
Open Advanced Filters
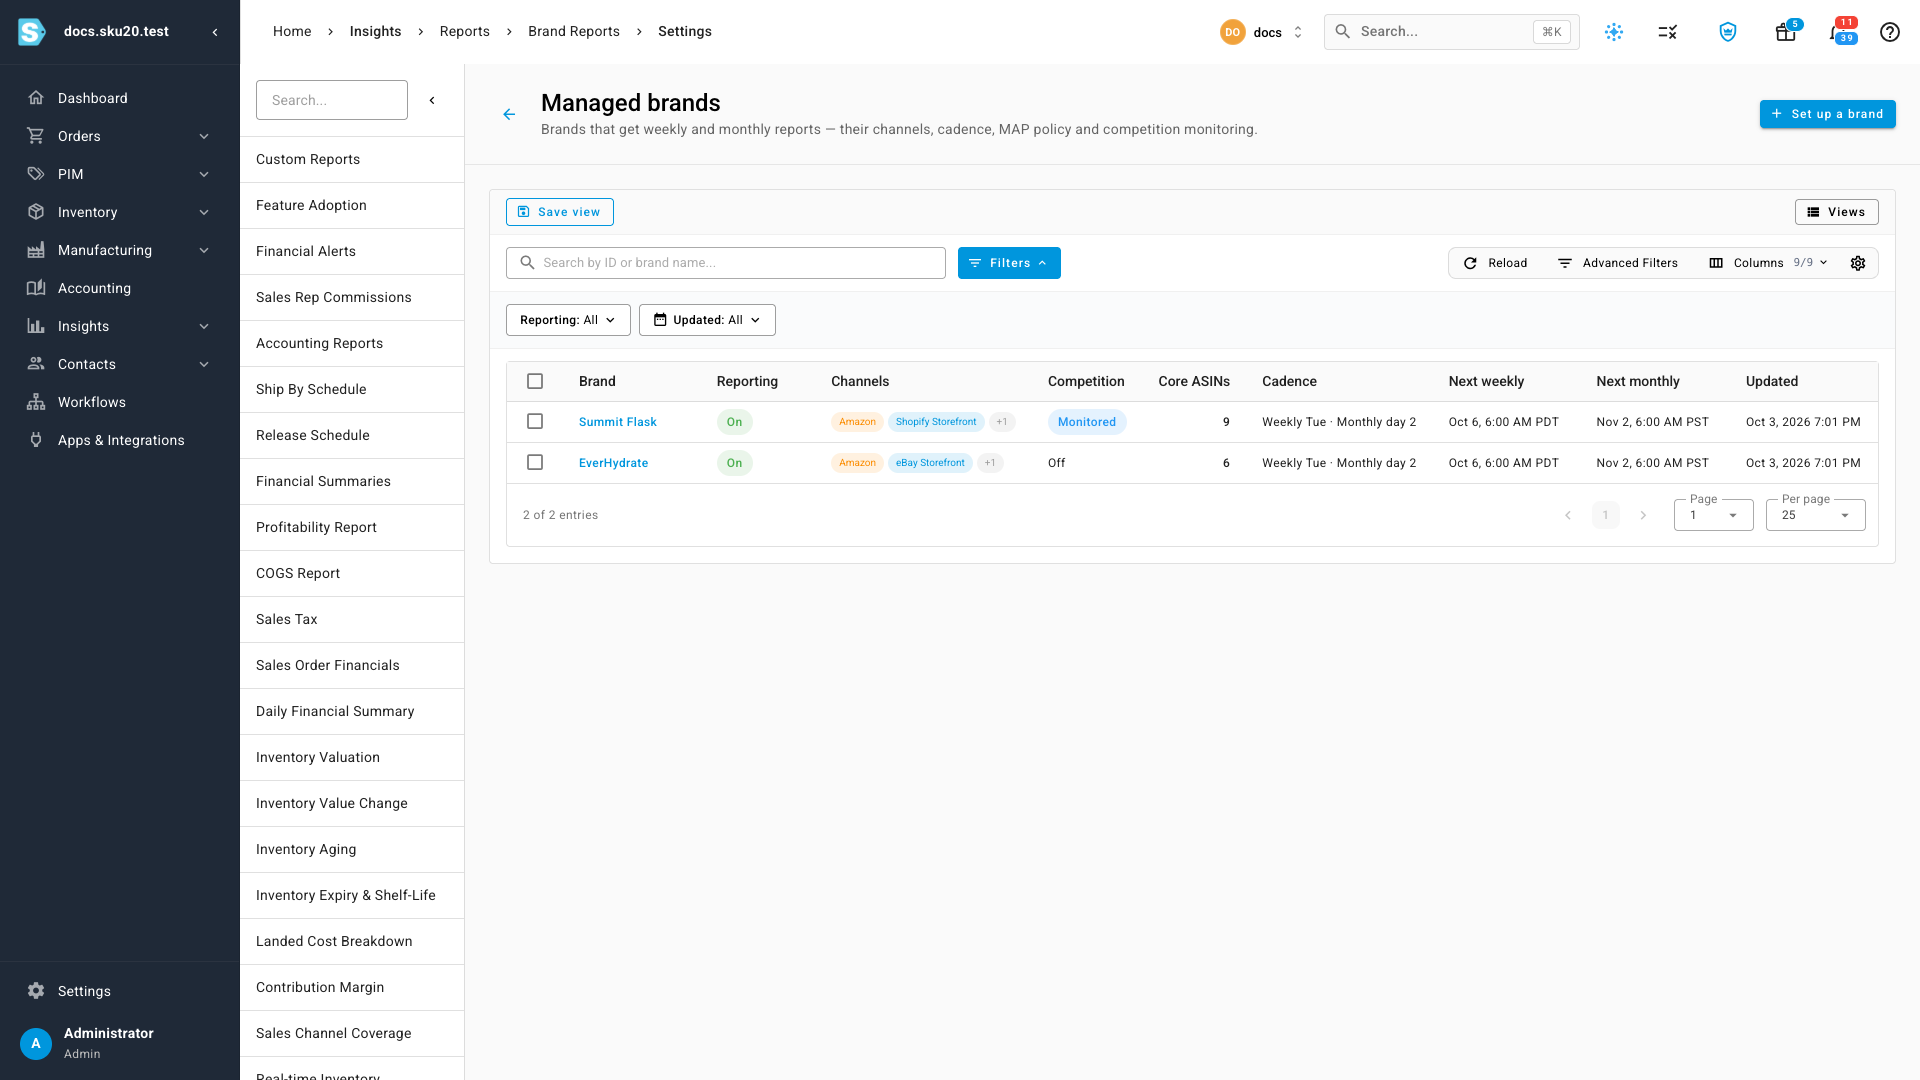(x=1618, y=263)
